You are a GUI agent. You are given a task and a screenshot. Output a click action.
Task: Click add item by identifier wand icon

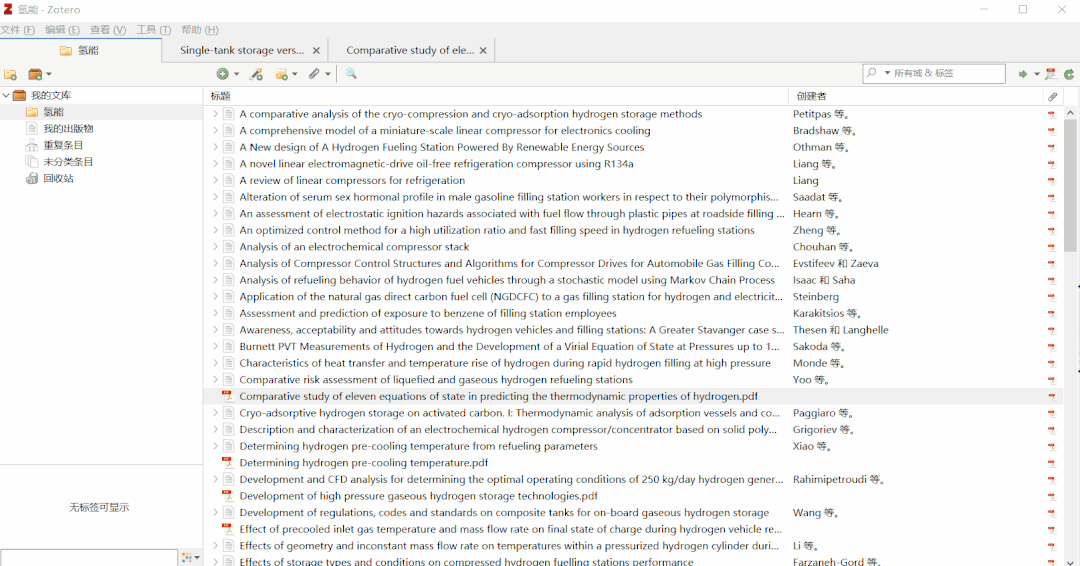coord(256,74)
